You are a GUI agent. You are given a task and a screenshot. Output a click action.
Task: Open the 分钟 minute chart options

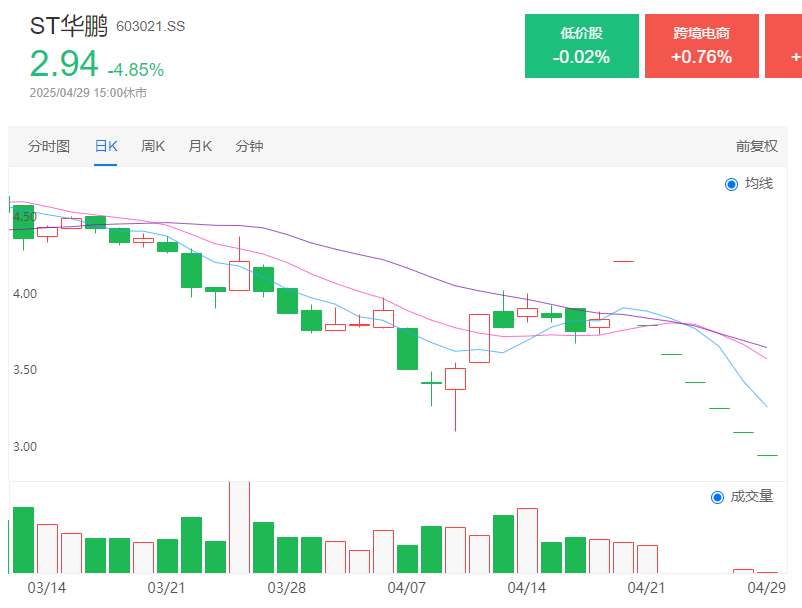(249, 146)
